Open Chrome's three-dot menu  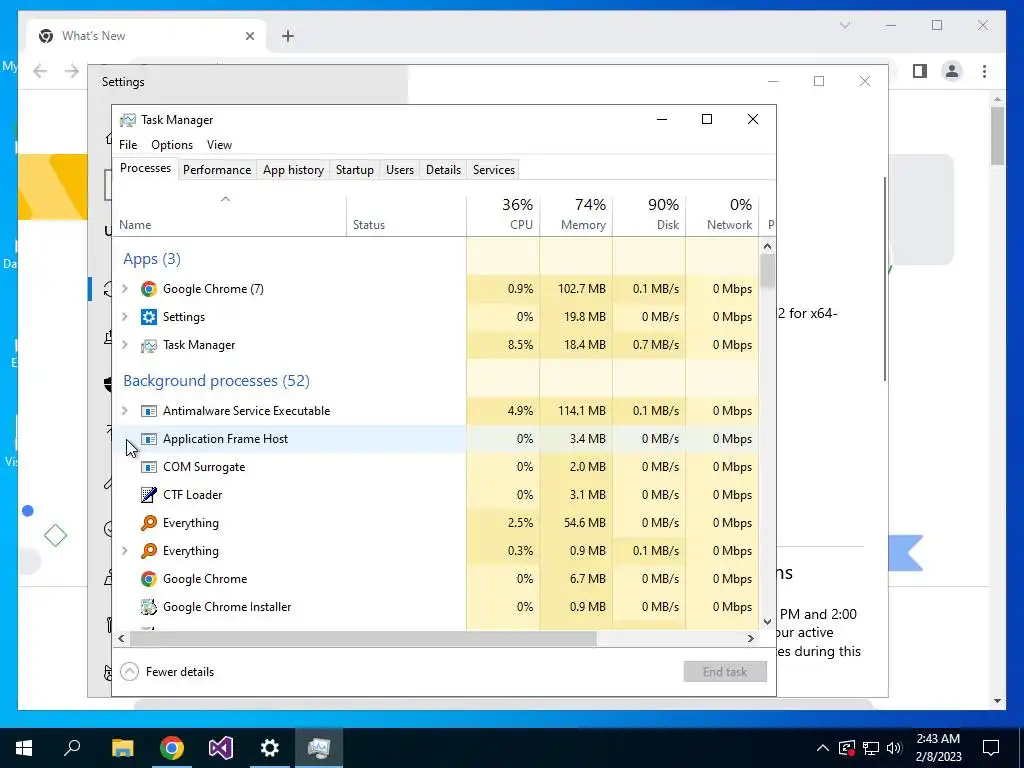pos(984,71)
